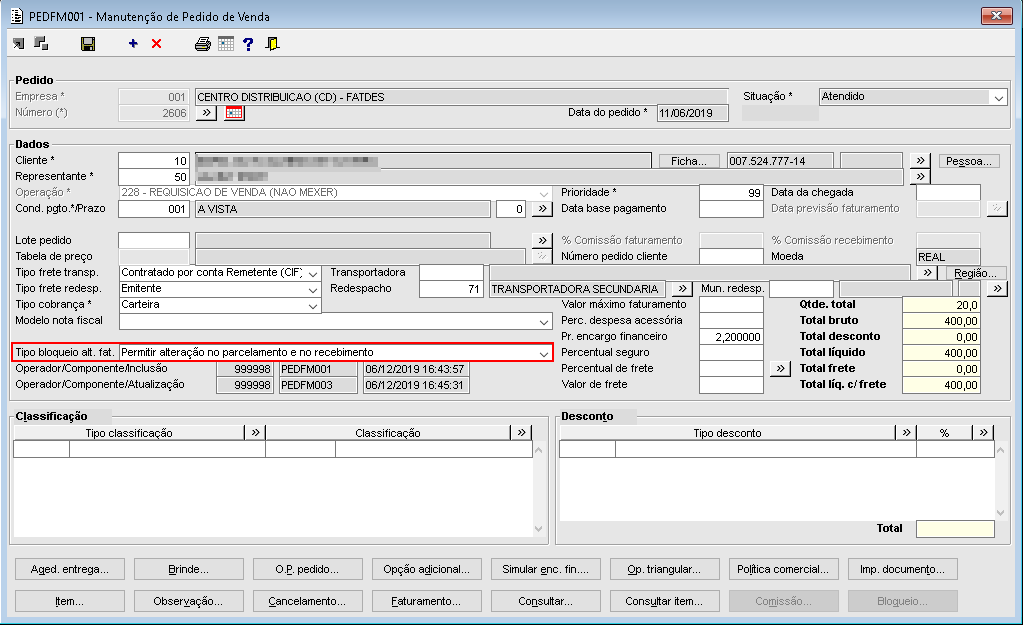Click lookup arrows next to Pessoa button
Image resolution: width=1023 pixels, height=625 pixels.
pos(920,160)
